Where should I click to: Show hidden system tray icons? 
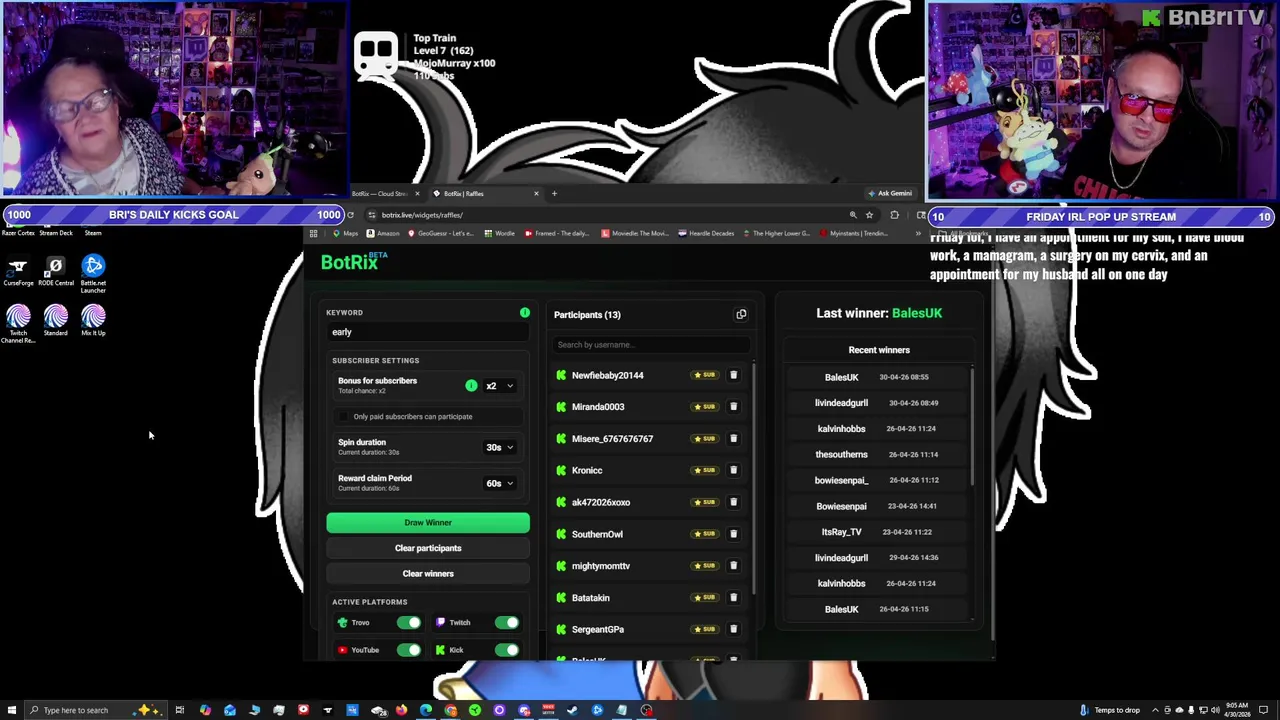[1153, 710]
